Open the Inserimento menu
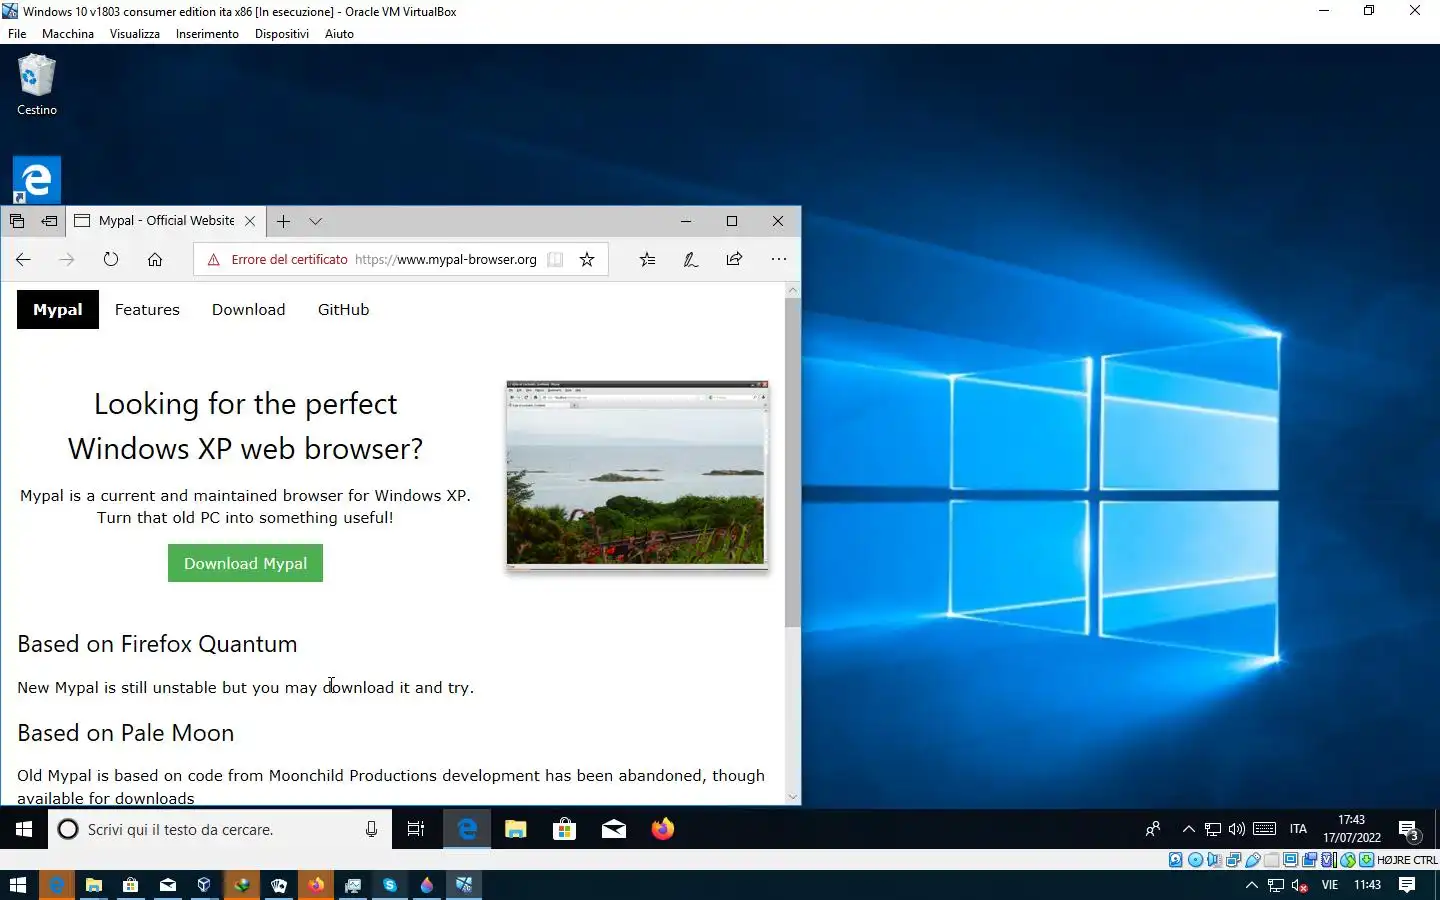1440x900 pixels. [207, 34]
